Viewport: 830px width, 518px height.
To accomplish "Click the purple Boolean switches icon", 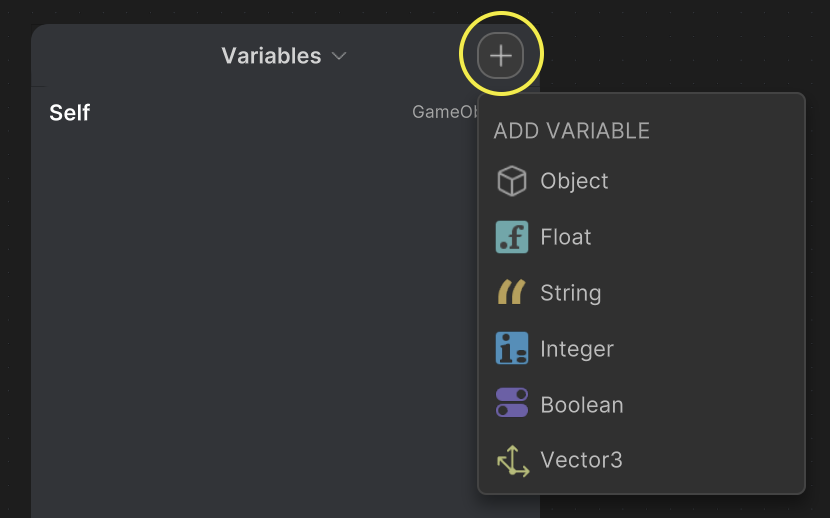I will tap(512, 404).
